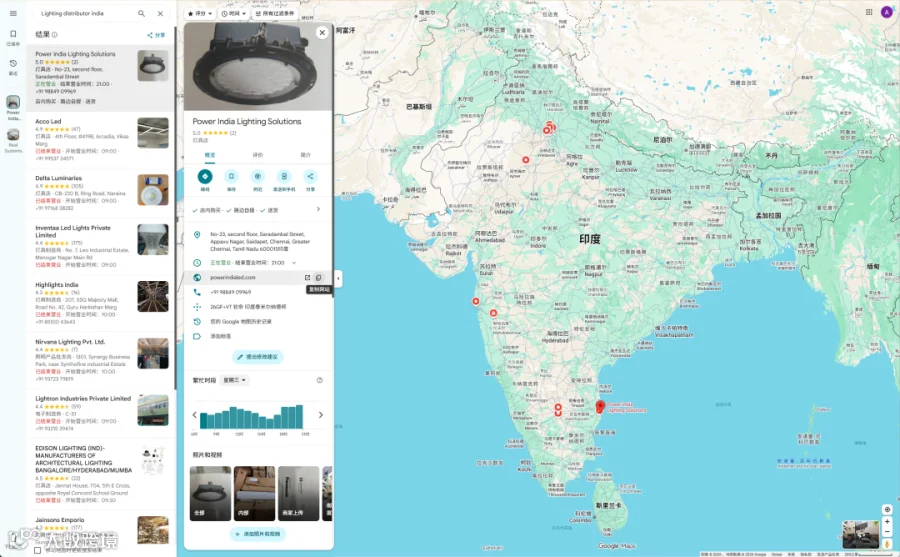This screenshot has height=557, width=900.
Task: Select EDISON LIGHTING (IND) result
Action: [x=102, y=473]
